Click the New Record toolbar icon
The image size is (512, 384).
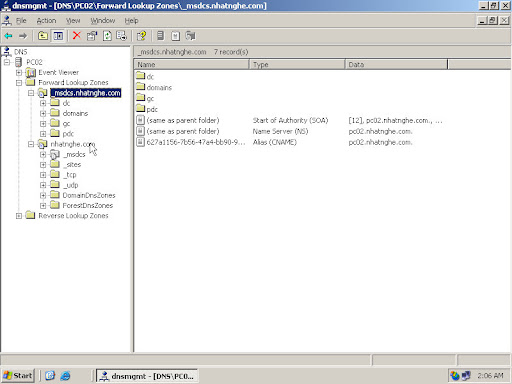(x=175, y=36)
